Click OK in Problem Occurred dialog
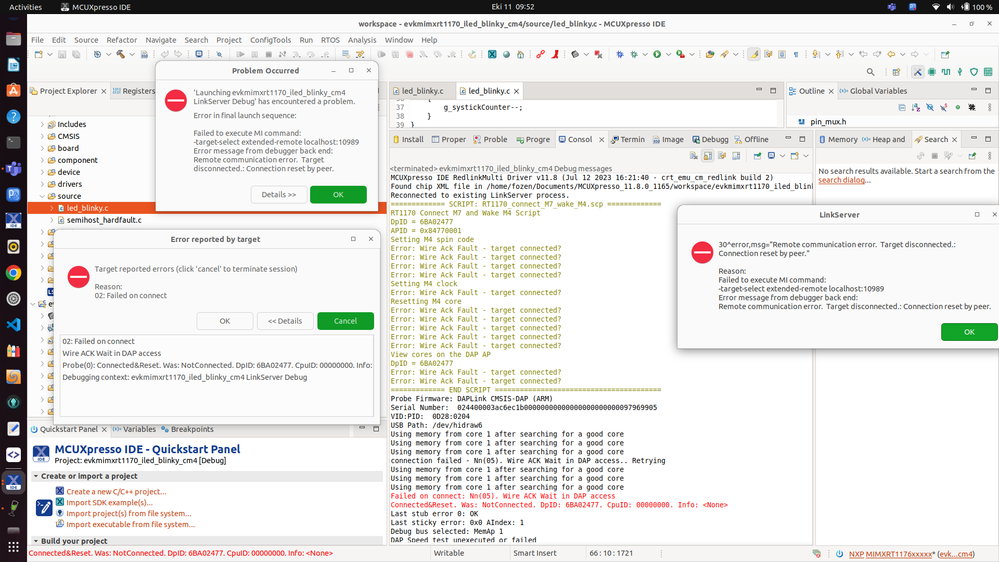The height and width of the screenshot is (562, 999). point(338,194)
